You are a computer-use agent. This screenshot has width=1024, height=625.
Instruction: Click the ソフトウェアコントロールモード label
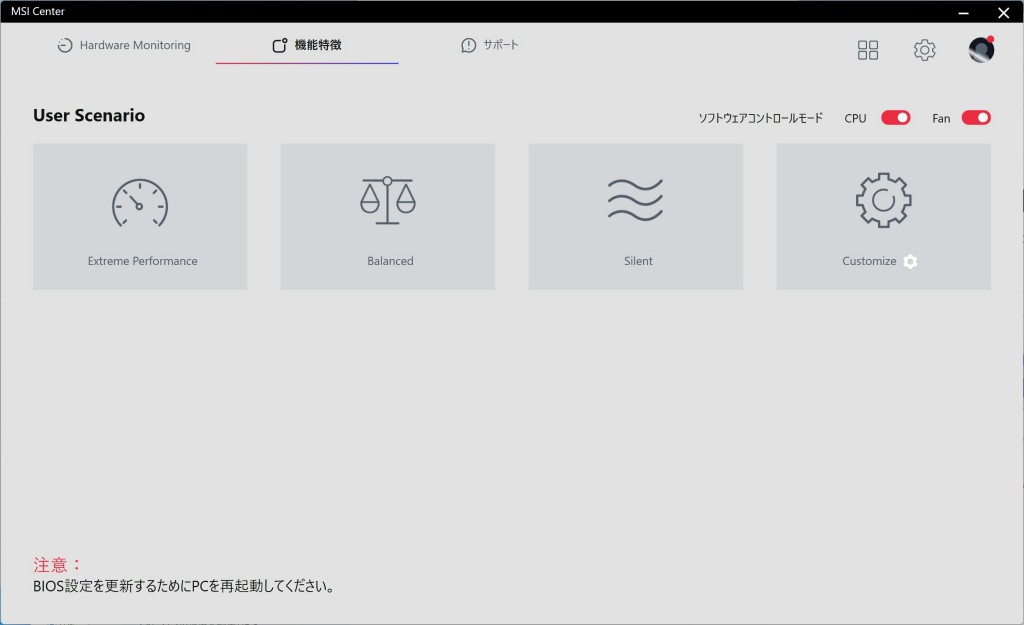[761, 118]
